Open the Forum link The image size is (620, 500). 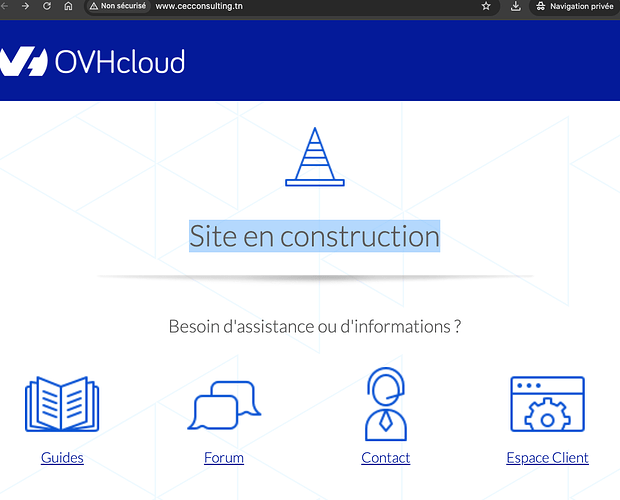224,458
